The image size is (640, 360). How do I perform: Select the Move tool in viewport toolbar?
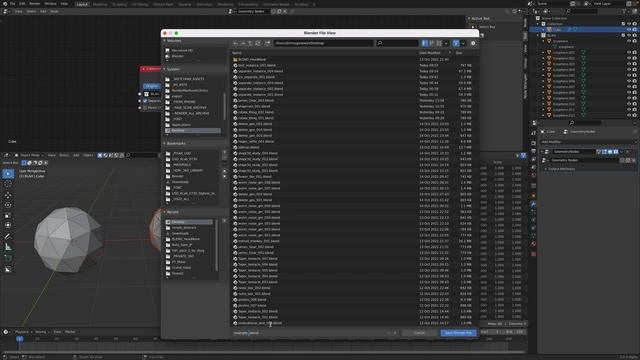8,195
